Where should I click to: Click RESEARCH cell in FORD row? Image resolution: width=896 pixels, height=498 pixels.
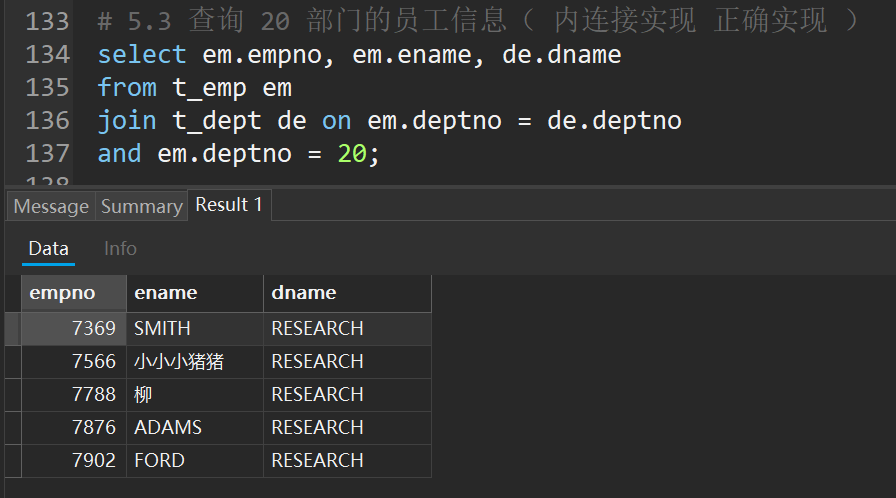pyautogui.click(x=347, y=461)
